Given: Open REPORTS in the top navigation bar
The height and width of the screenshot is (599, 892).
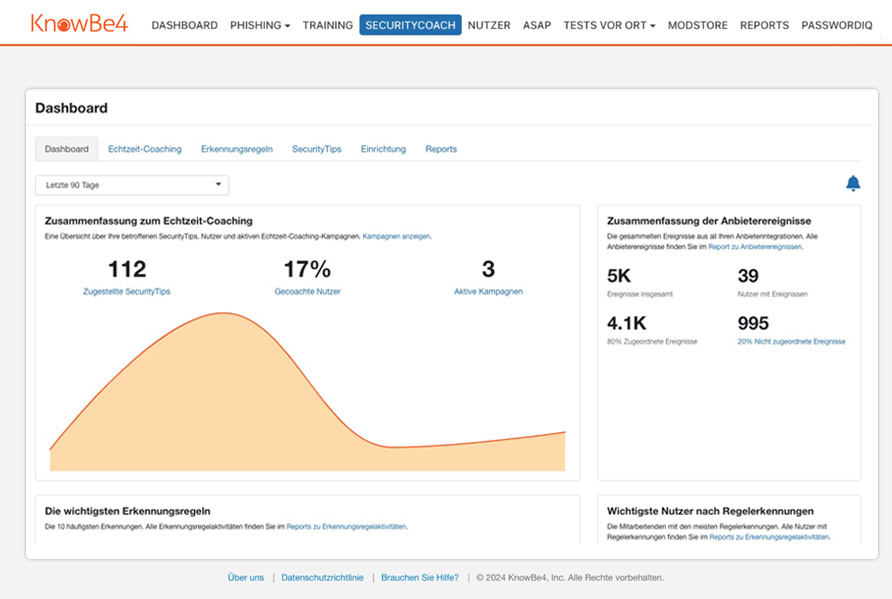Looking at the screenshot, I should [764, 25].
